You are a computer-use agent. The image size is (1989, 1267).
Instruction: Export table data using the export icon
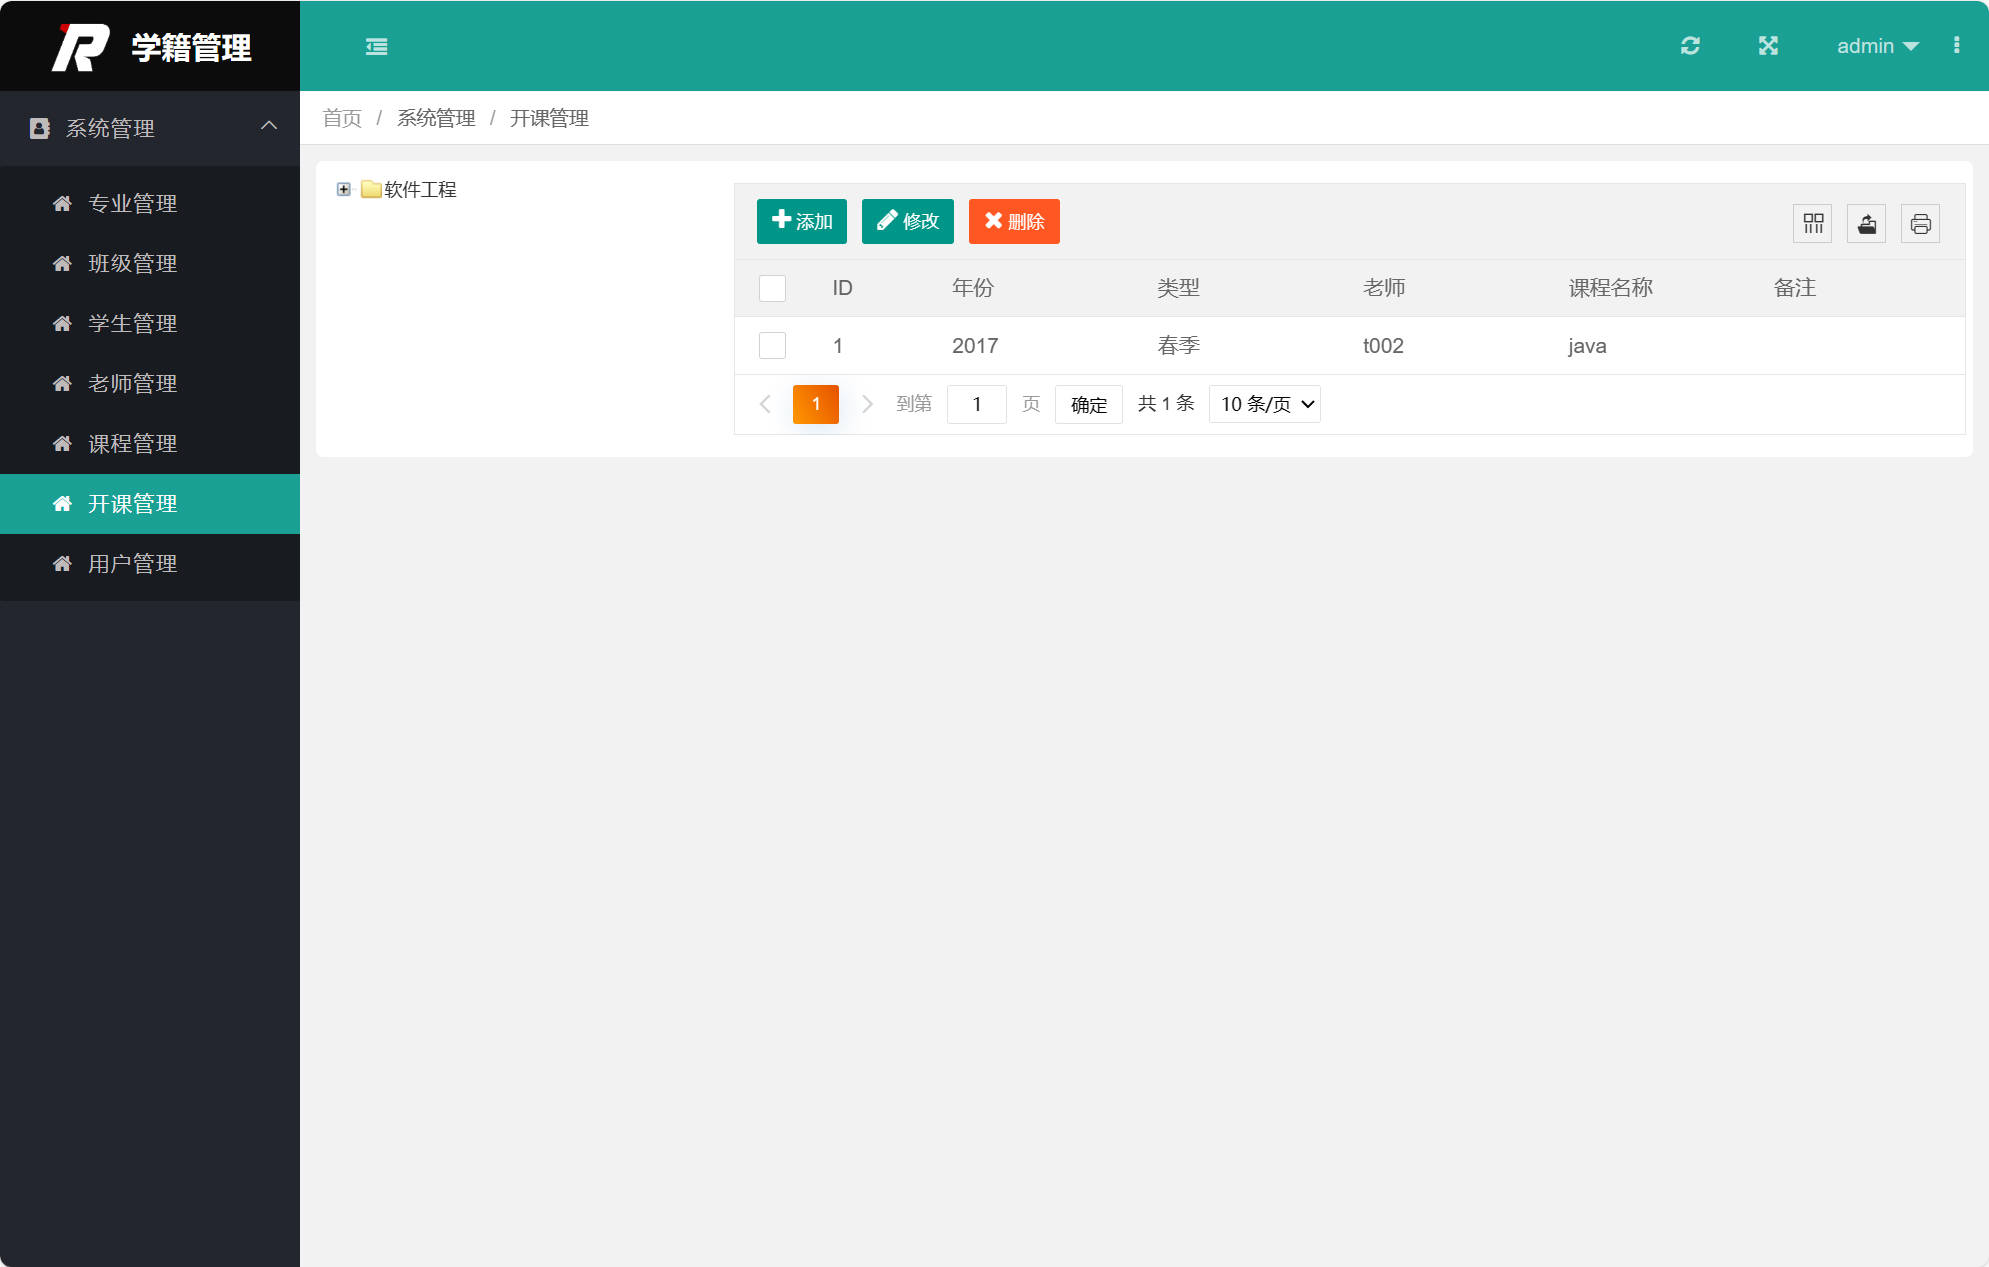point(1866,223)
